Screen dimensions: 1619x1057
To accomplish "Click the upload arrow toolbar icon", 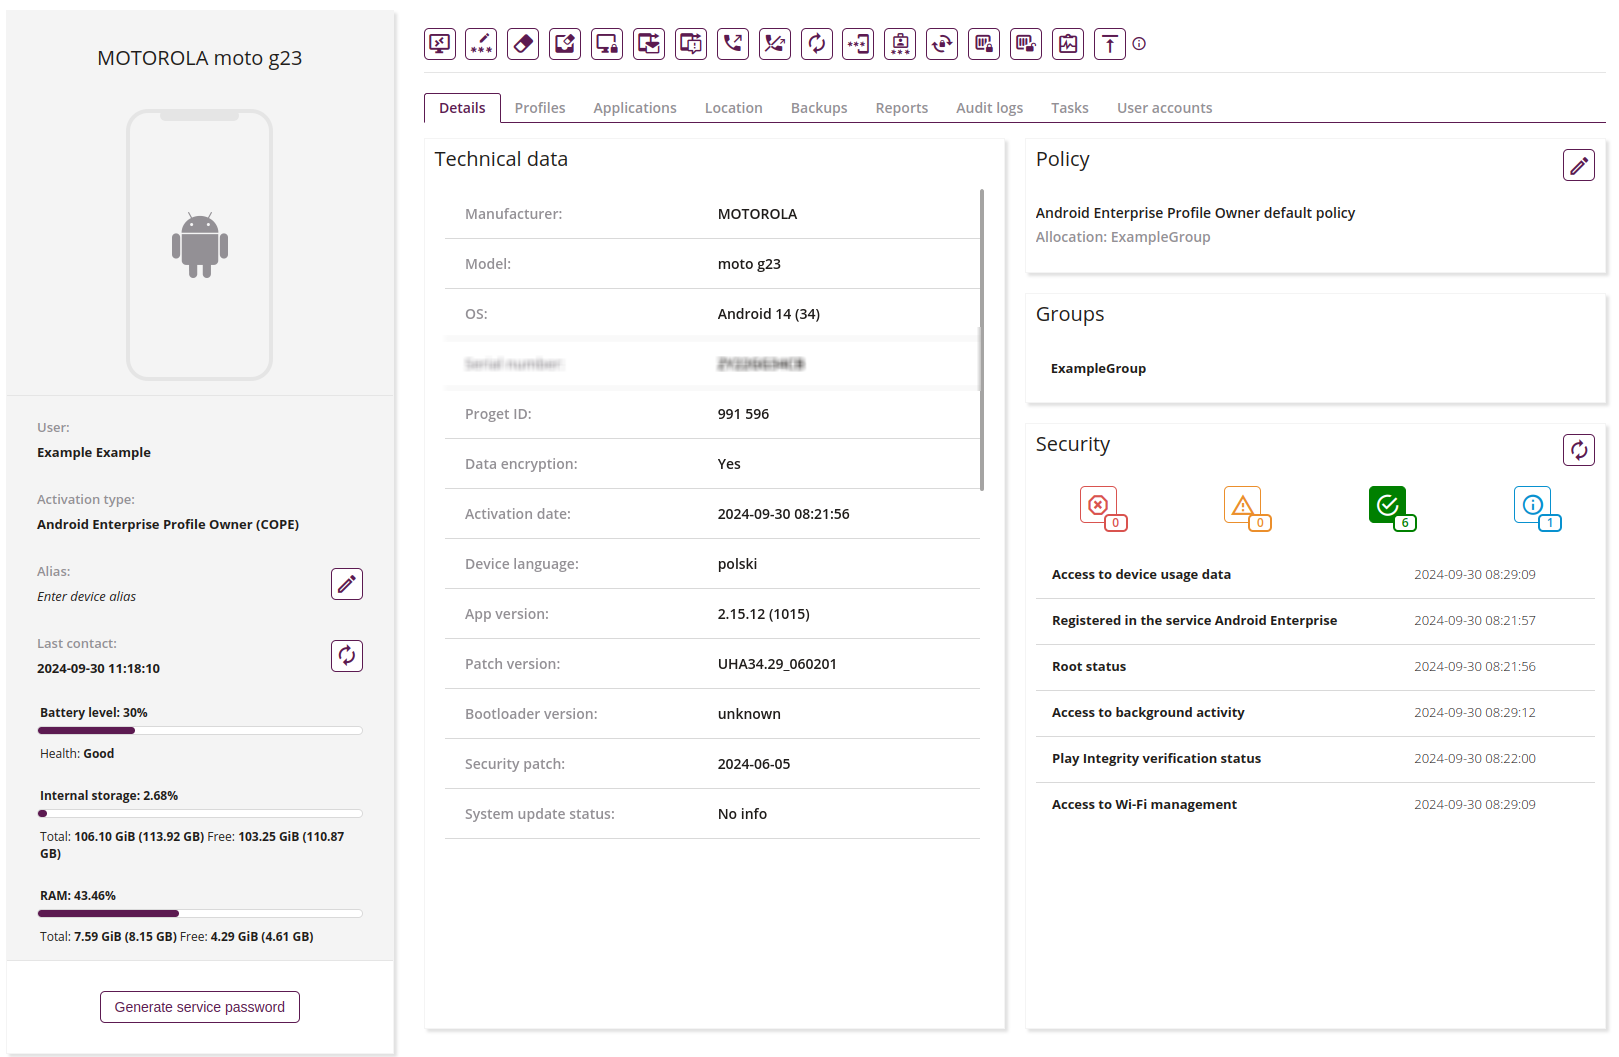I will [x=1110, y=44].
